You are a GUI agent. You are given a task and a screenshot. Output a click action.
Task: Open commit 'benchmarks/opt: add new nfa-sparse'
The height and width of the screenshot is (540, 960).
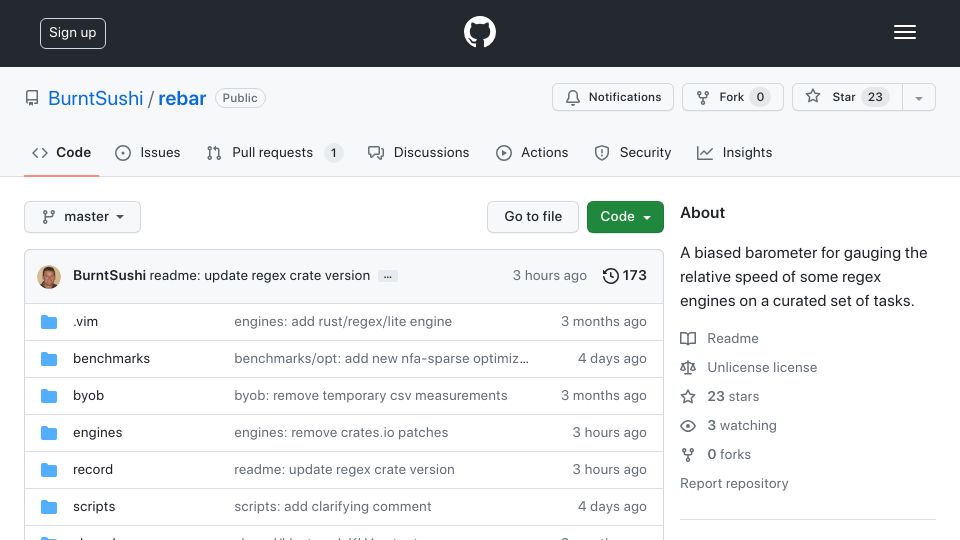[x=381, y=358]
